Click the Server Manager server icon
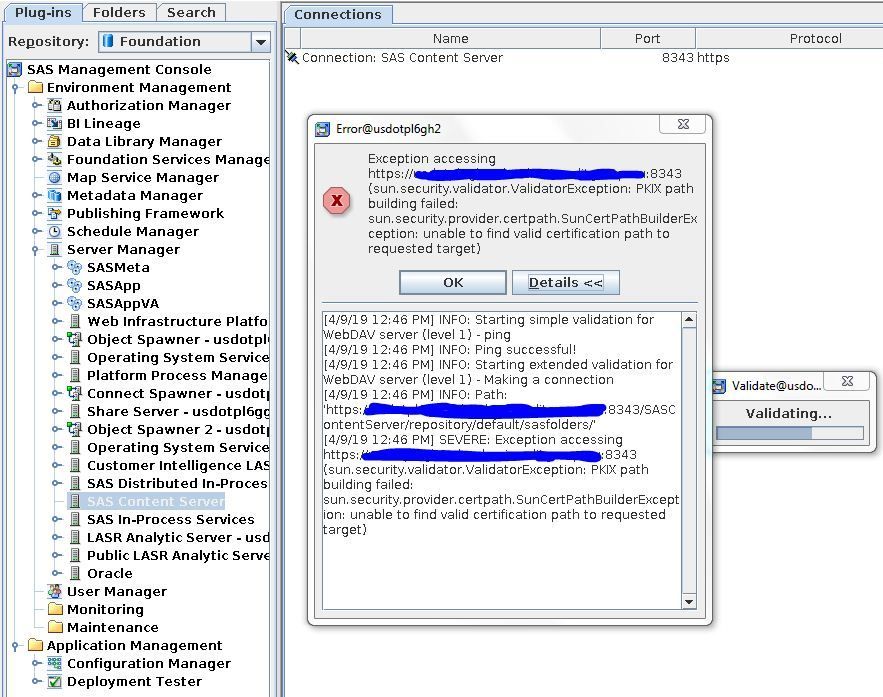 (55, 249)
